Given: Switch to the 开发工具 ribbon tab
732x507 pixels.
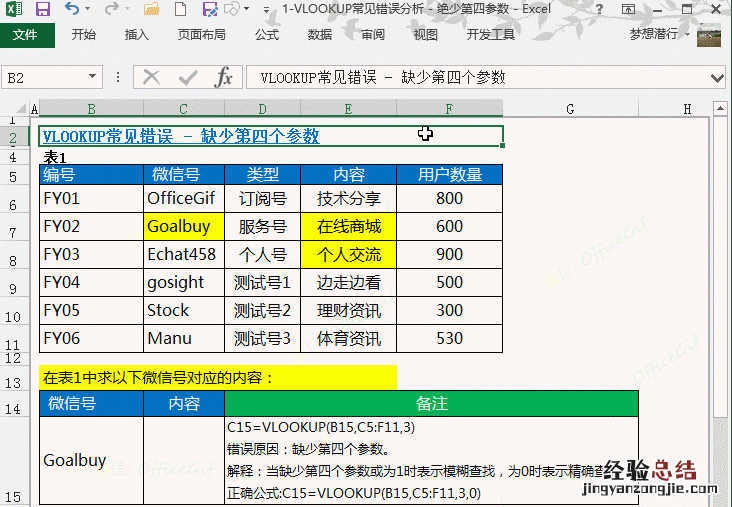Looking at the screenshot, I should pyautogui.click(x=491, y=35).
